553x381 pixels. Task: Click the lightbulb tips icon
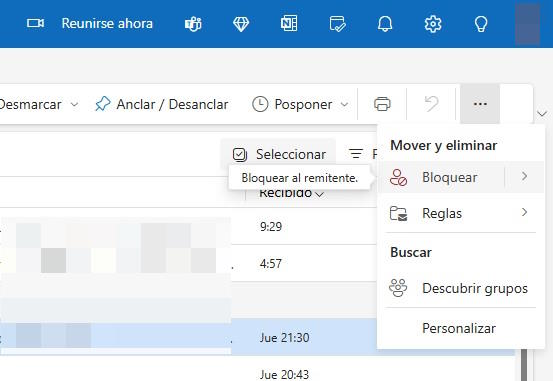click(x=481, y=24)
